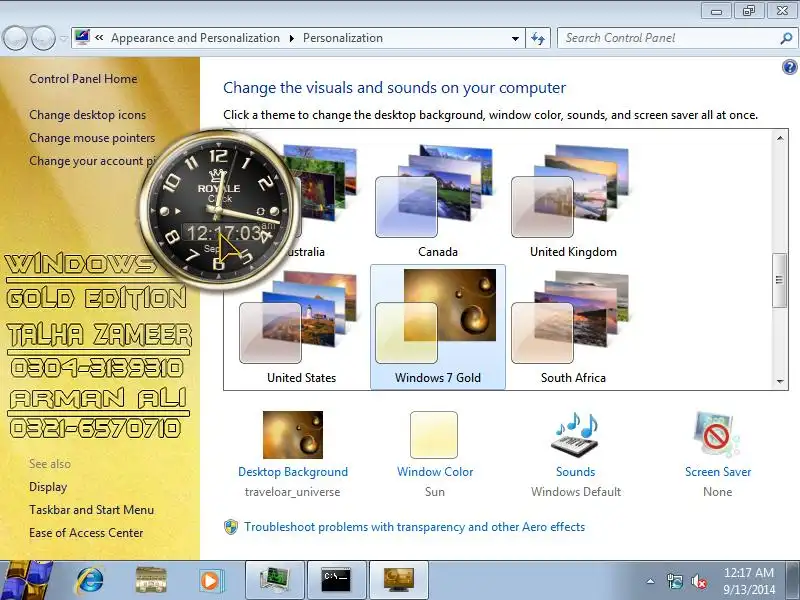
Task: Go back with the Back arrow button
Action: pos(15,38)
